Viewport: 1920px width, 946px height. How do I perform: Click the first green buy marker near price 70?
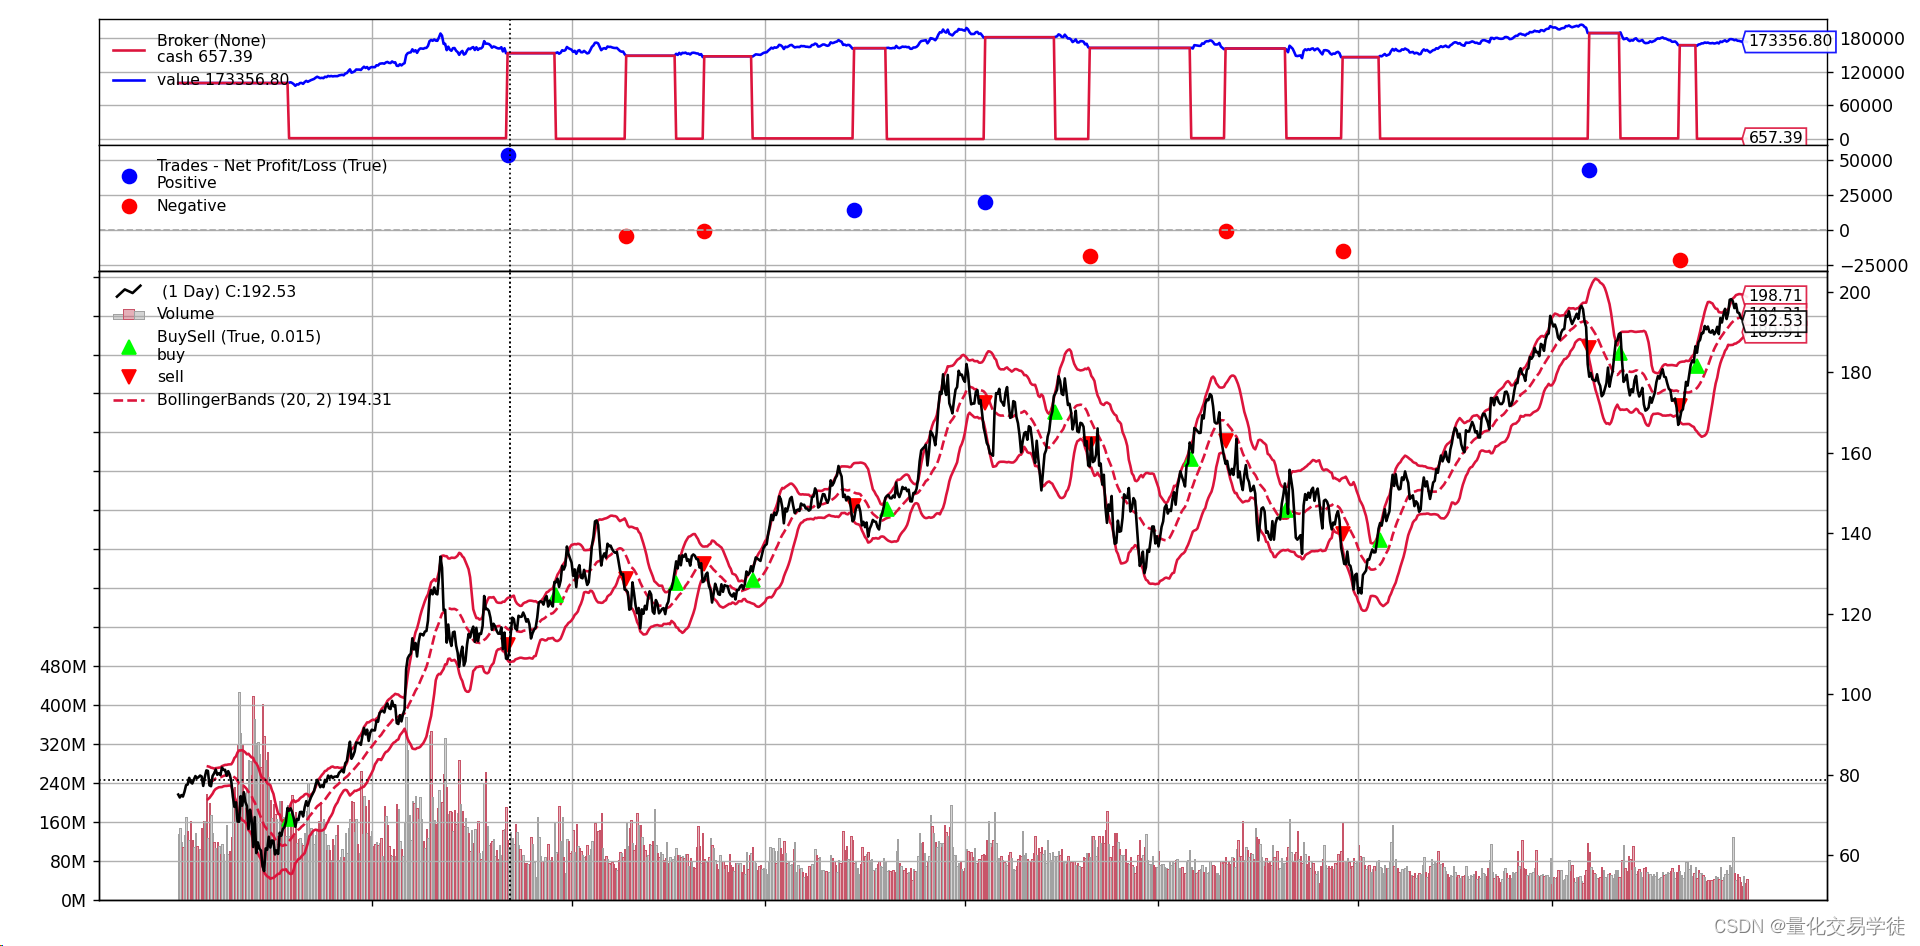290,819
